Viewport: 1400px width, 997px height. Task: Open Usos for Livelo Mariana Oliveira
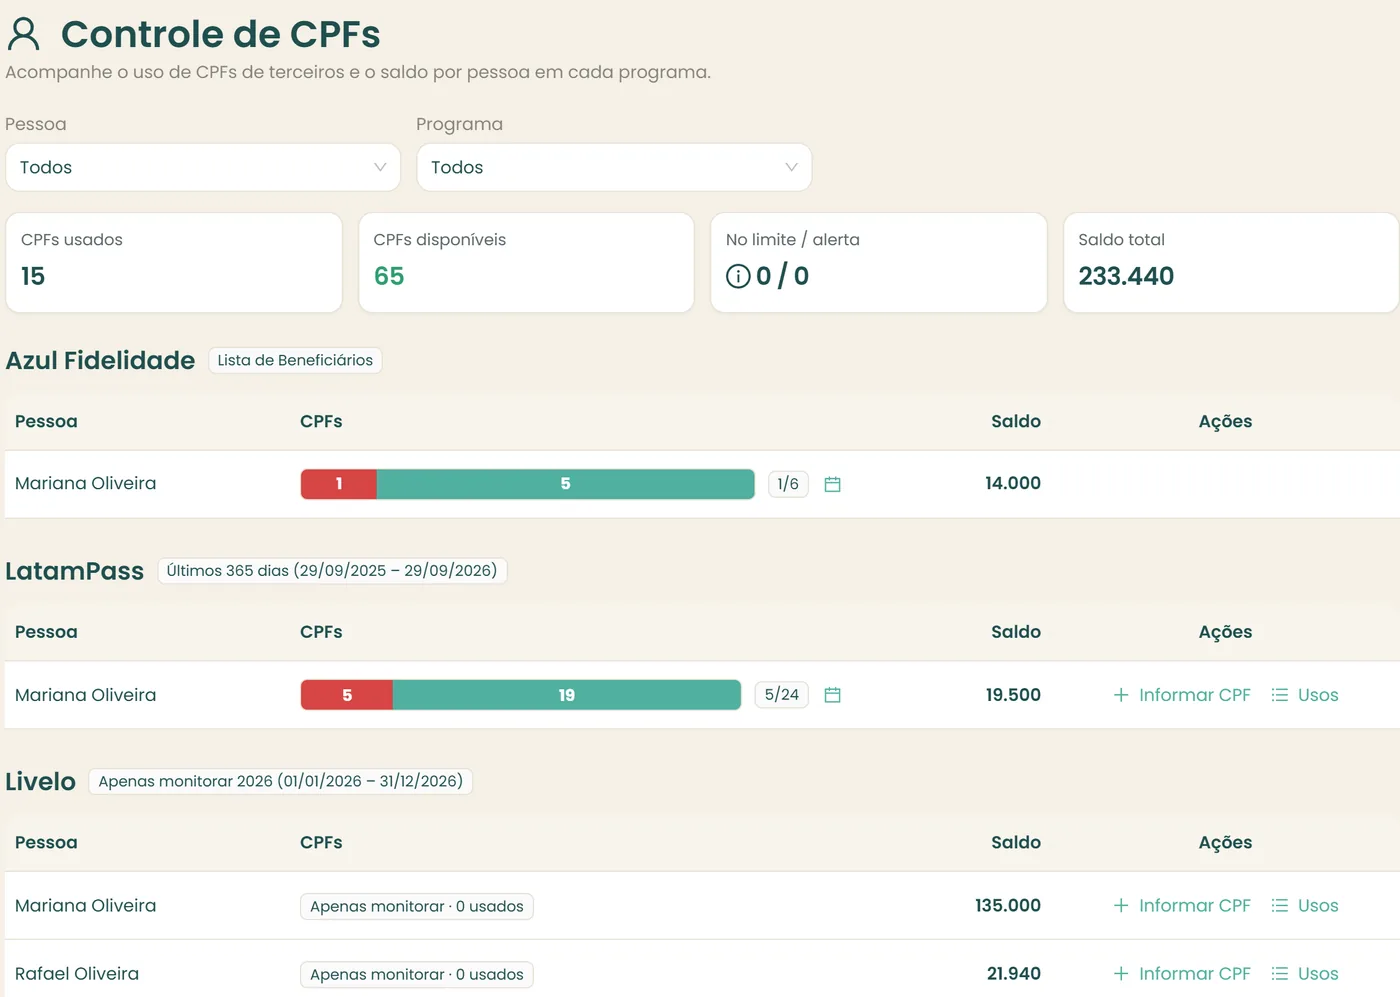[x=1305, y=905]
